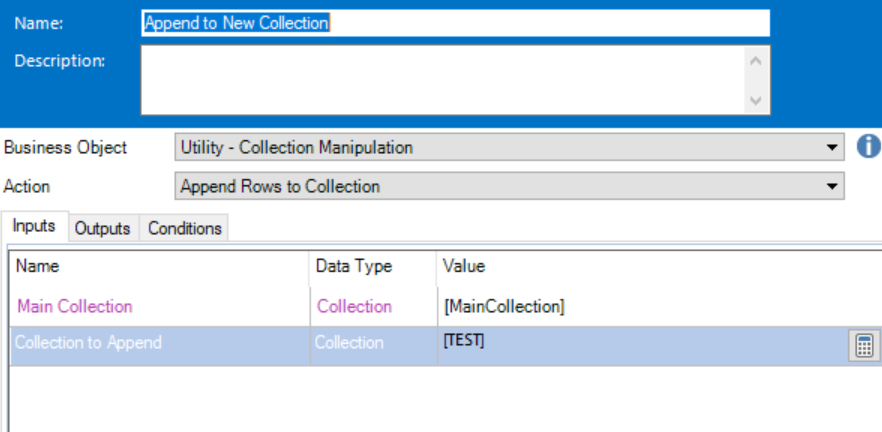Click the Description scrollbar up arrow
Image resolution: width=882 pixels, height=432 pixels.
click(755, 61)
